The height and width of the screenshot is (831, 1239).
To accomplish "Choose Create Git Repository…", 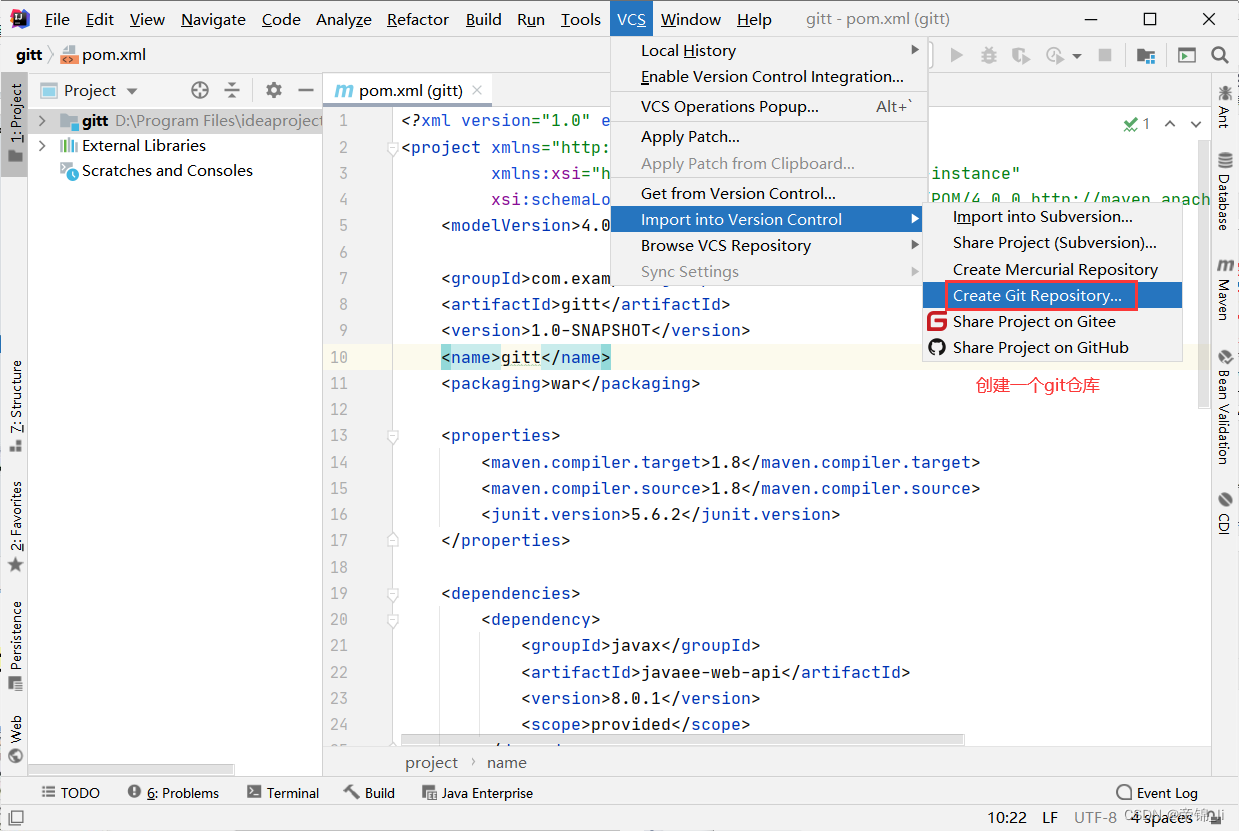I will click(1052, 296).
